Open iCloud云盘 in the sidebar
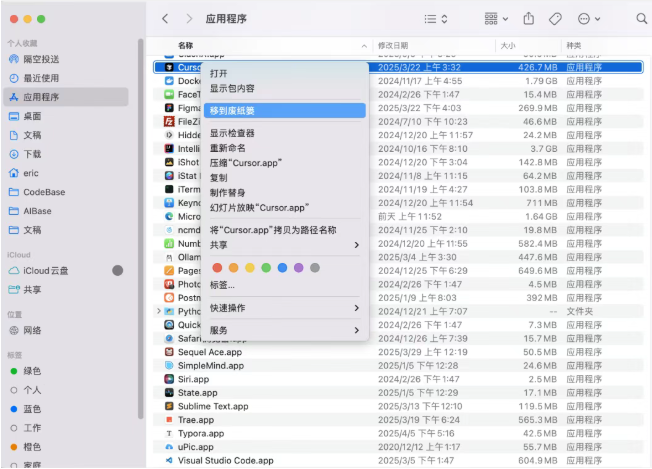 click(66, 271)
